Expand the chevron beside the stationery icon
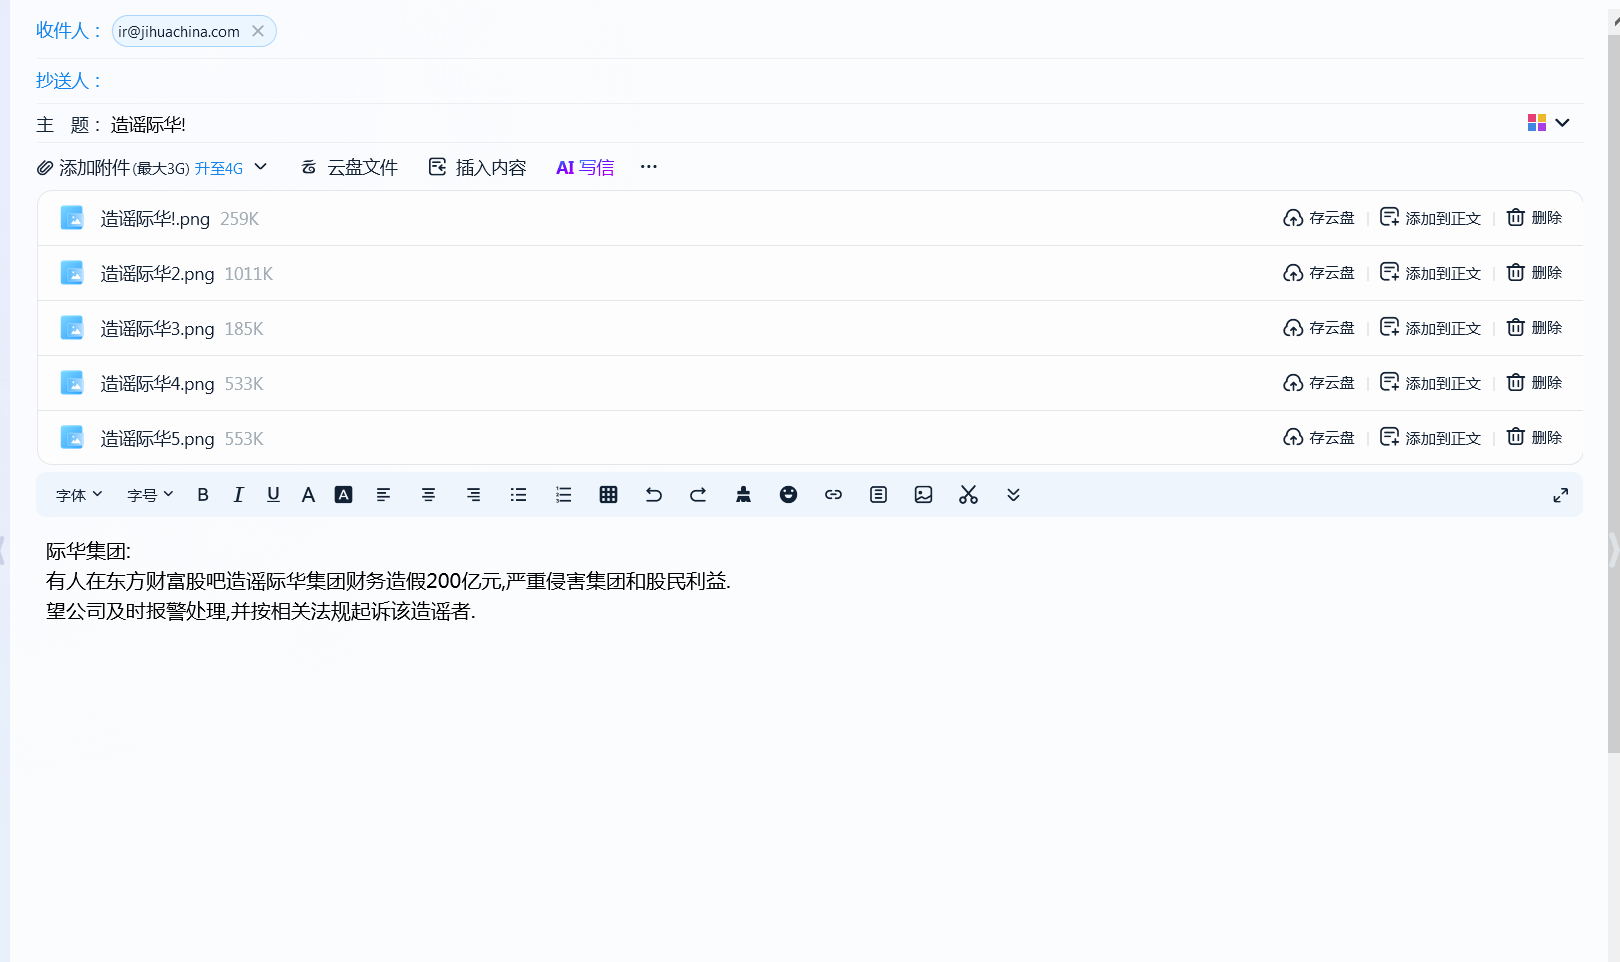Screen dimensions: 1620x962 [1563, 122]
